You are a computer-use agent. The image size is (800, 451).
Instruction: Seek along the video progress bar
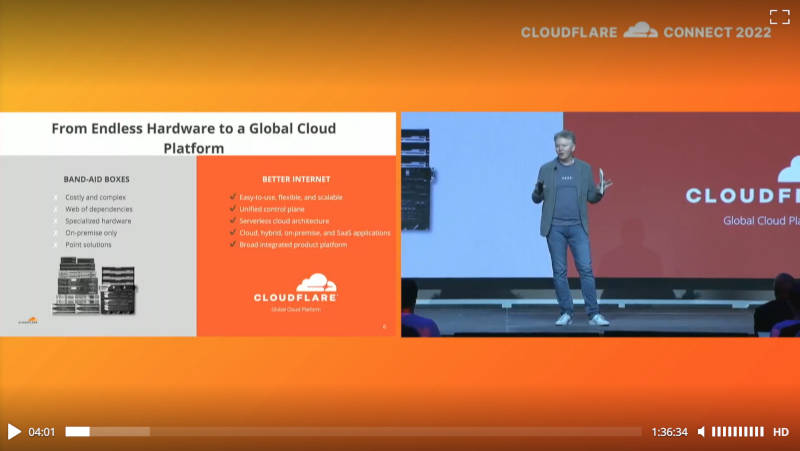(353, 432)
